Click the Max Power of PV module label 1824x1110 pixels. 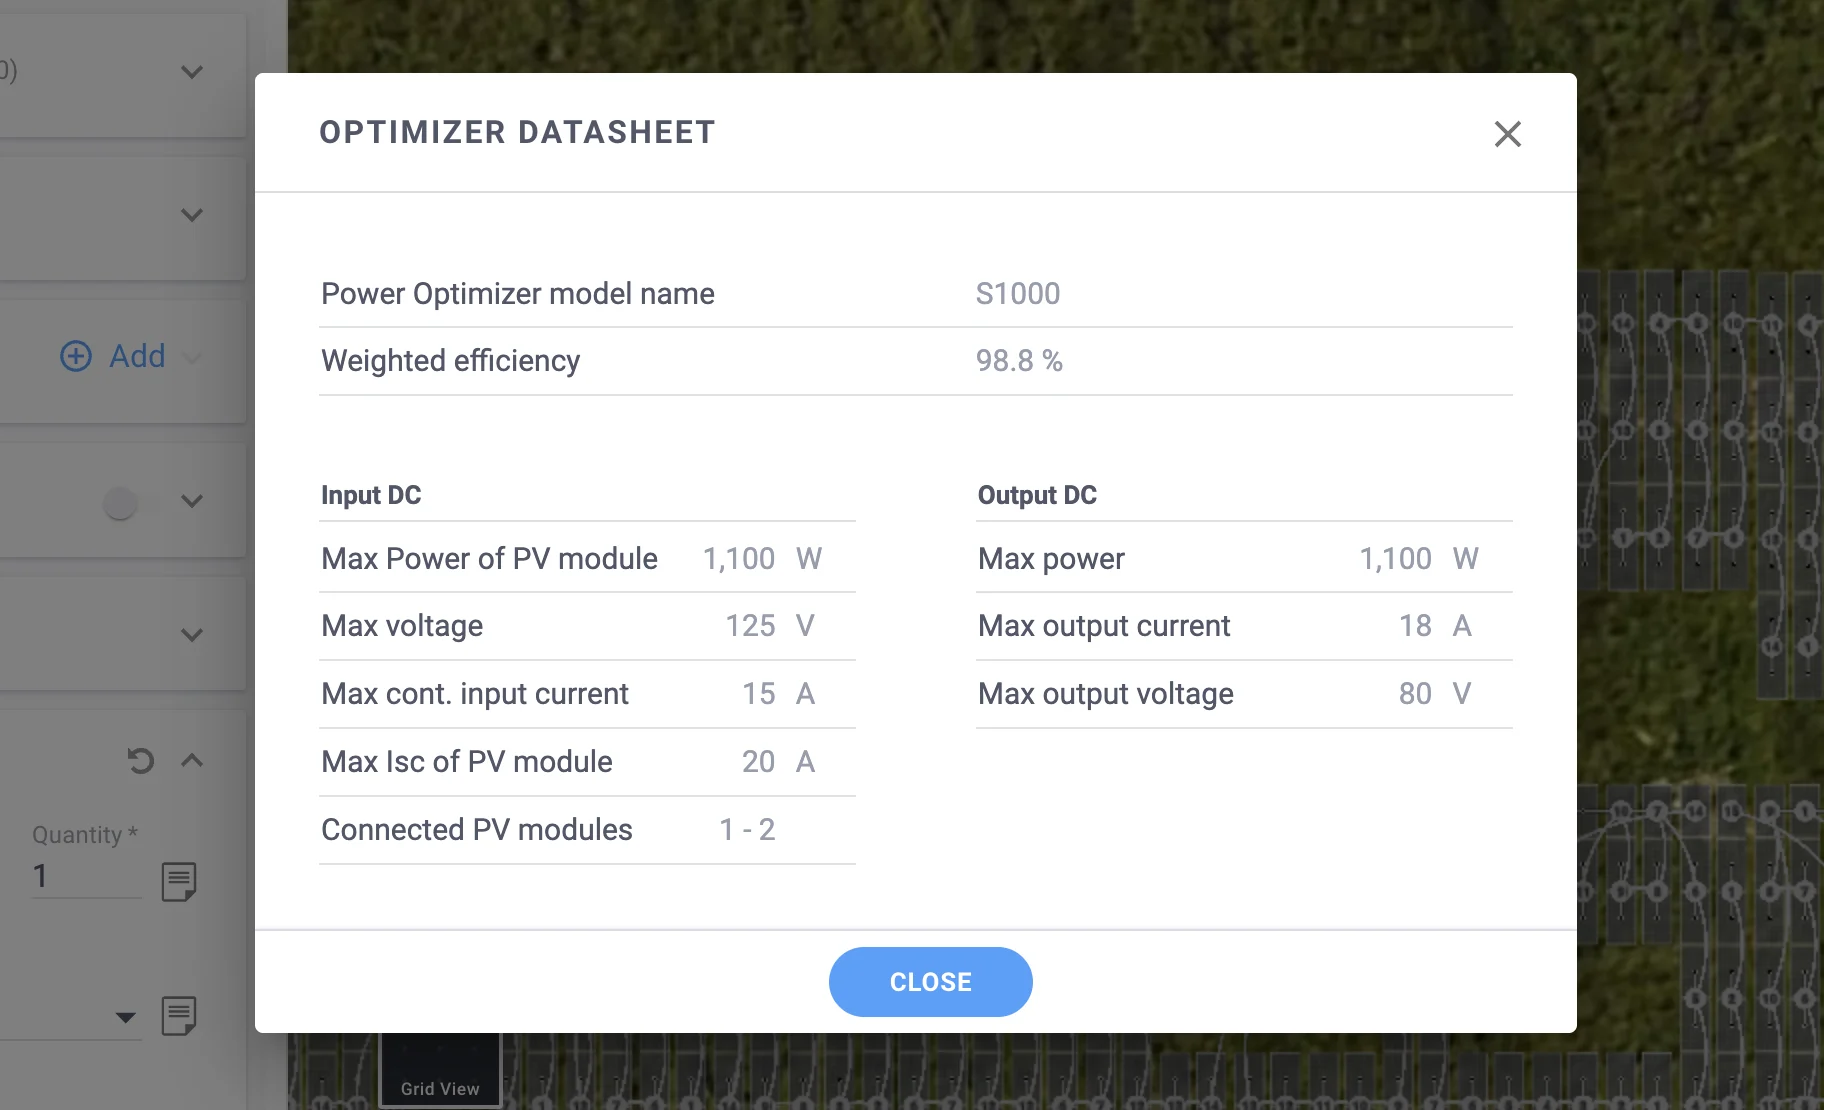(490, 559)
